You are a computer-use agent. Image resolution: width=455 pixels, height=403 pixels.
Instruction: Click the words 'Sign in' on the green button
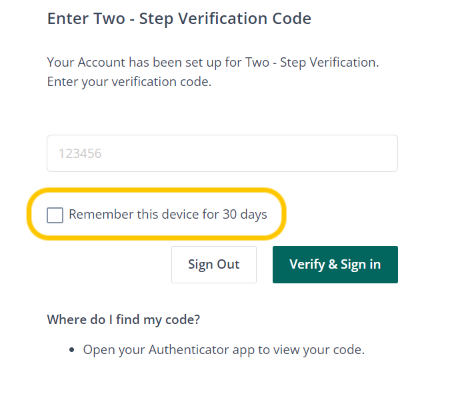(361, 265)
